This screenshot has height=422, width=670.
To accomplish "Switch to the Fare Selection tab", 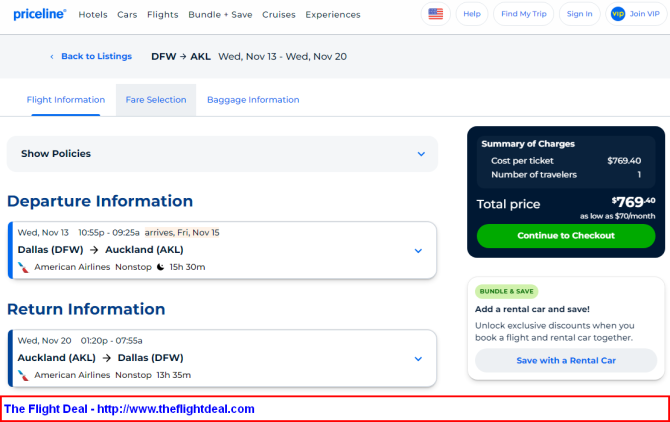I will [156, 100].
